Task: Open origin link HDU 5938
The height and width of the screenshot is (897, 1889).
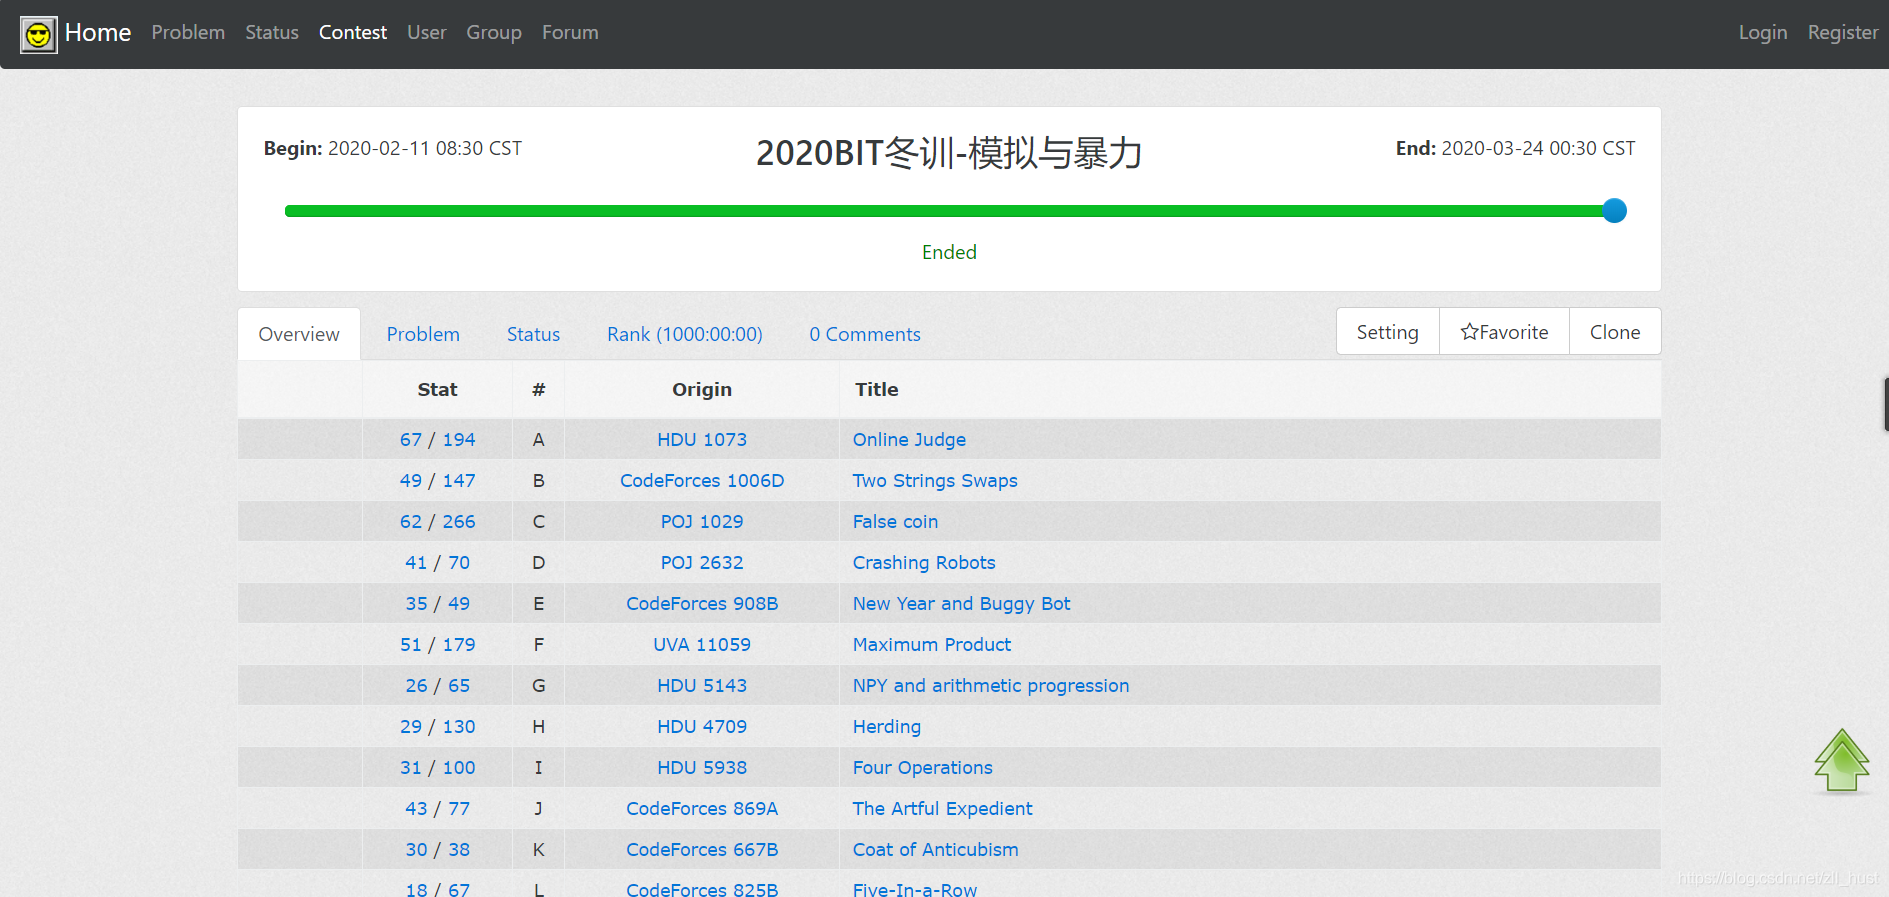Action: [702, 767]
